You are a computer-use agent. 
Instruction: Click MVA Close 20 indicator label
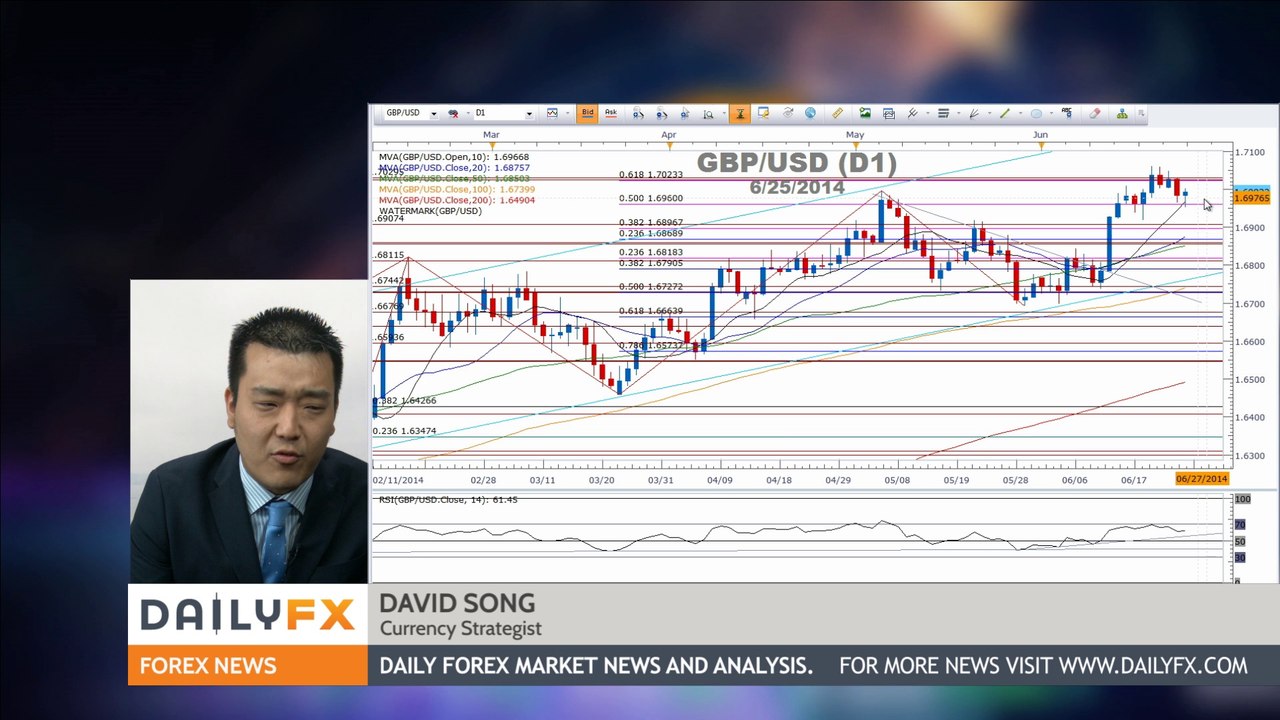point(454,168)
